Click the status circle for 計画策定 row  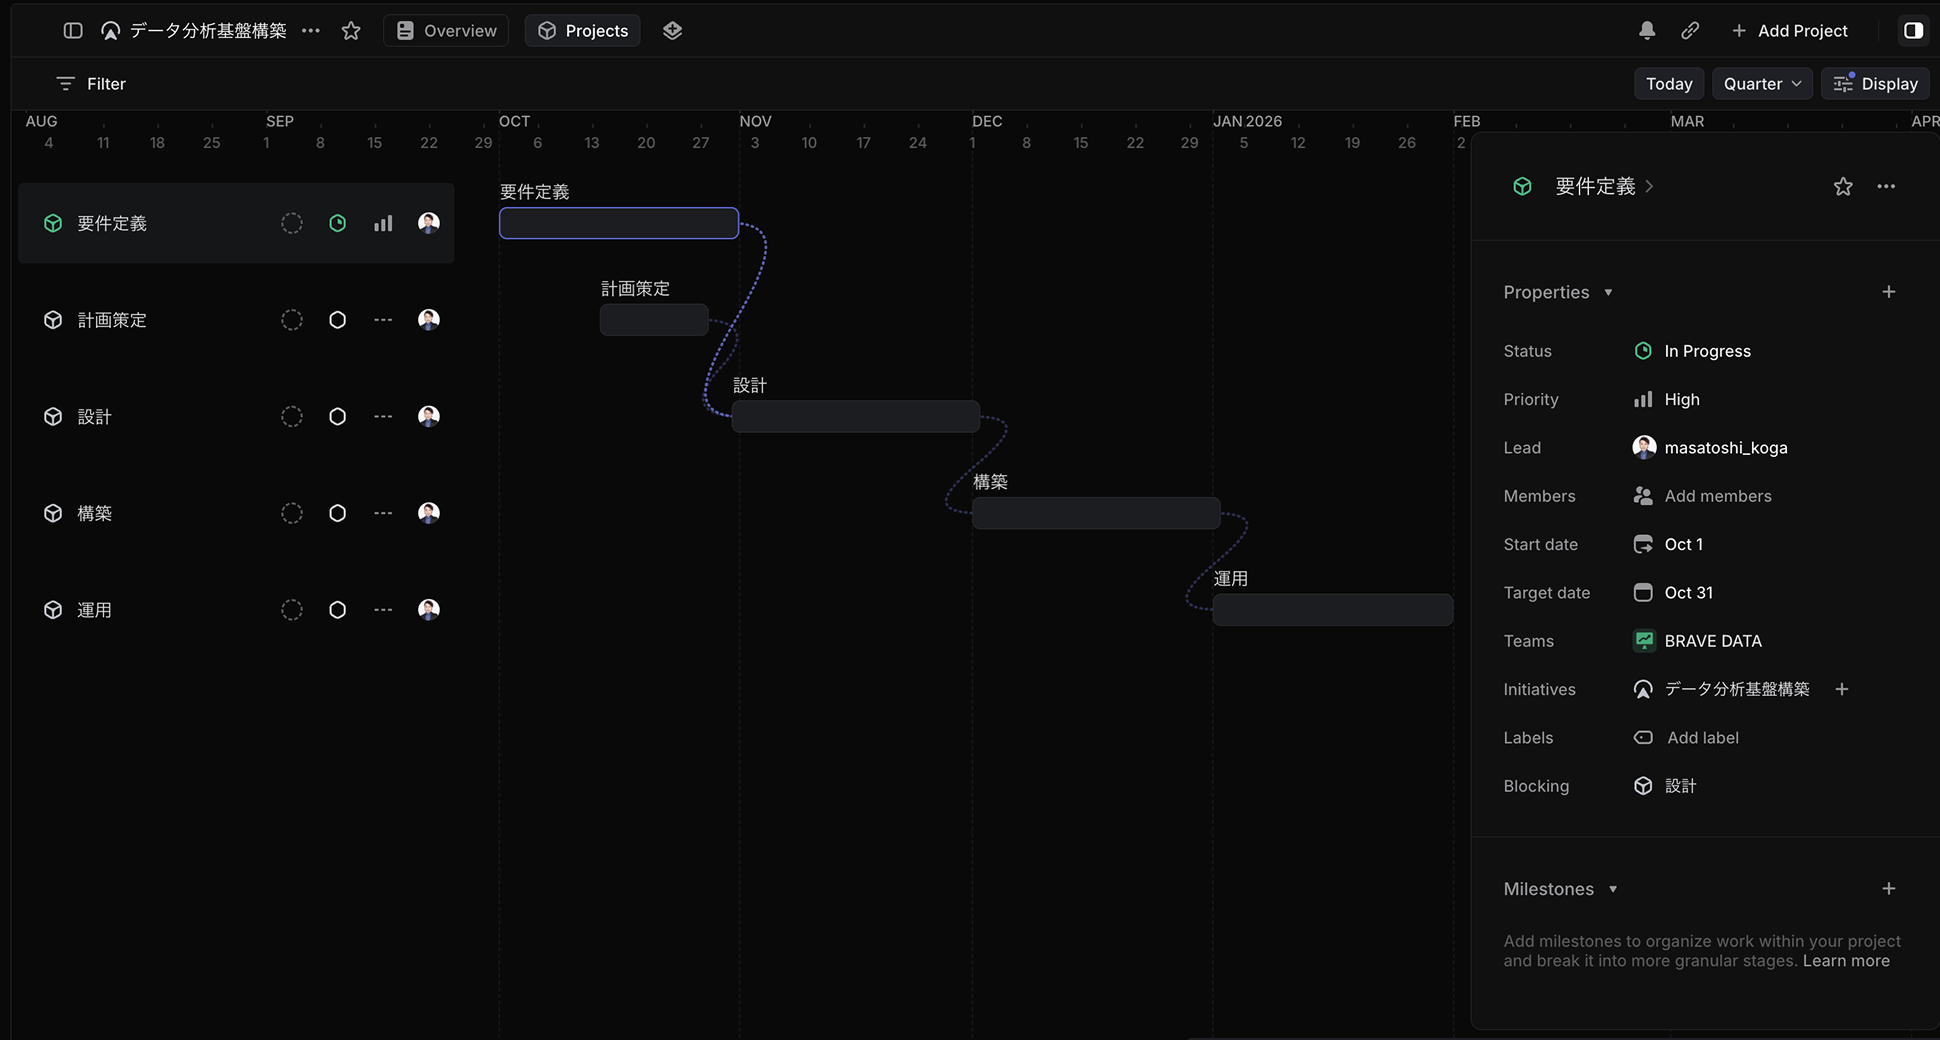coord(338,320)
